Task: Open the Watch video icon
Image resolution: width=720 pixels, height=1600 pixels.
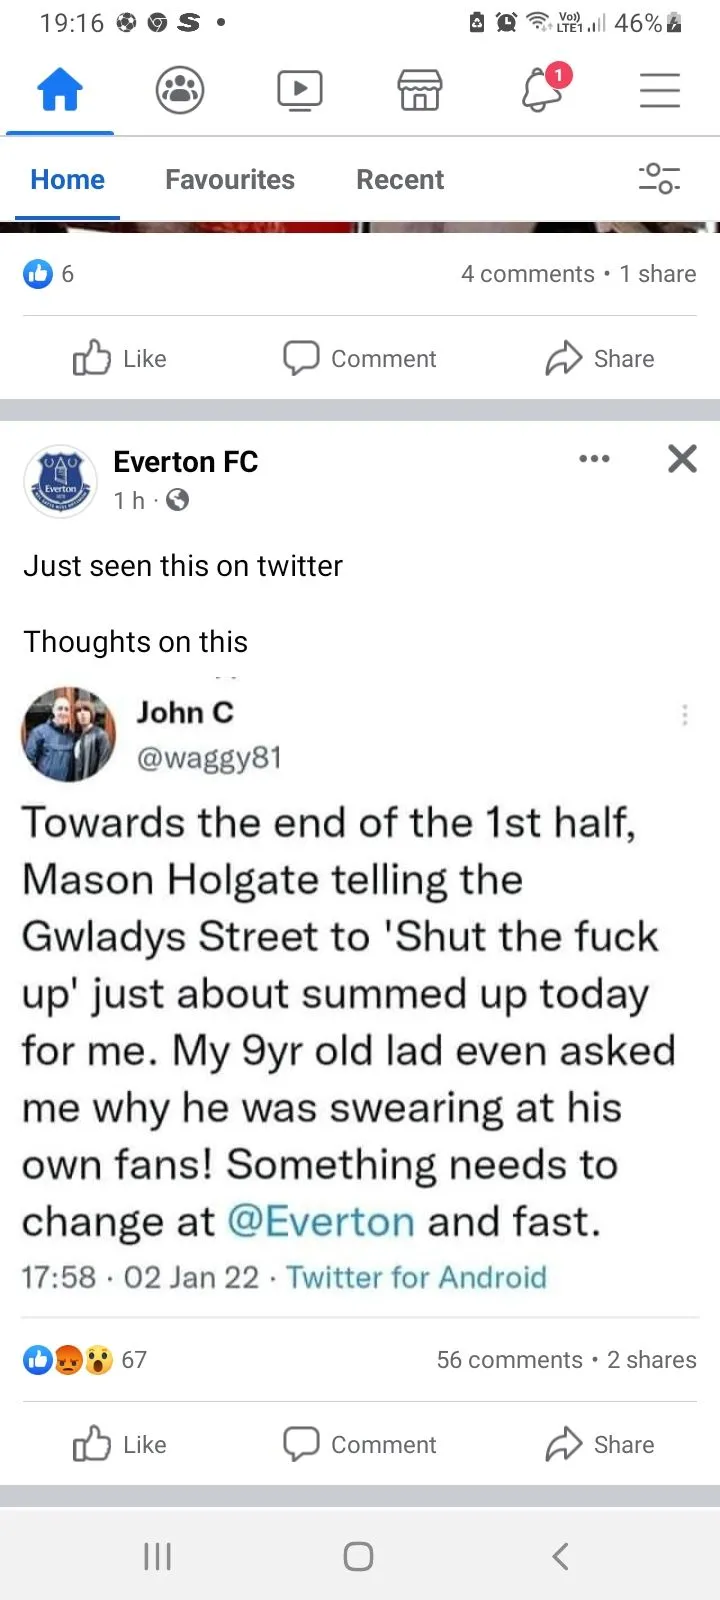Action: click(x=300, y=90)
